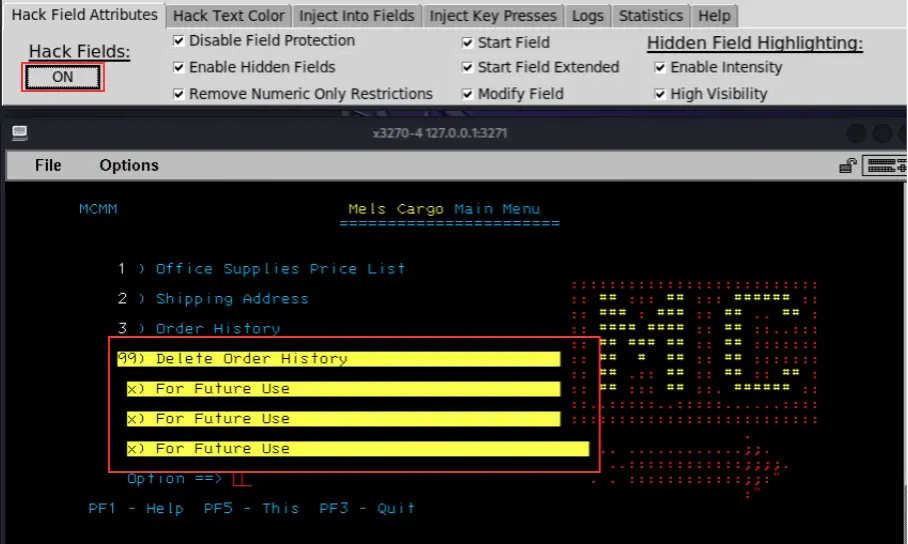Screen dimensions: 908x544
Task: Open the Logs tab
Action: 587,16
